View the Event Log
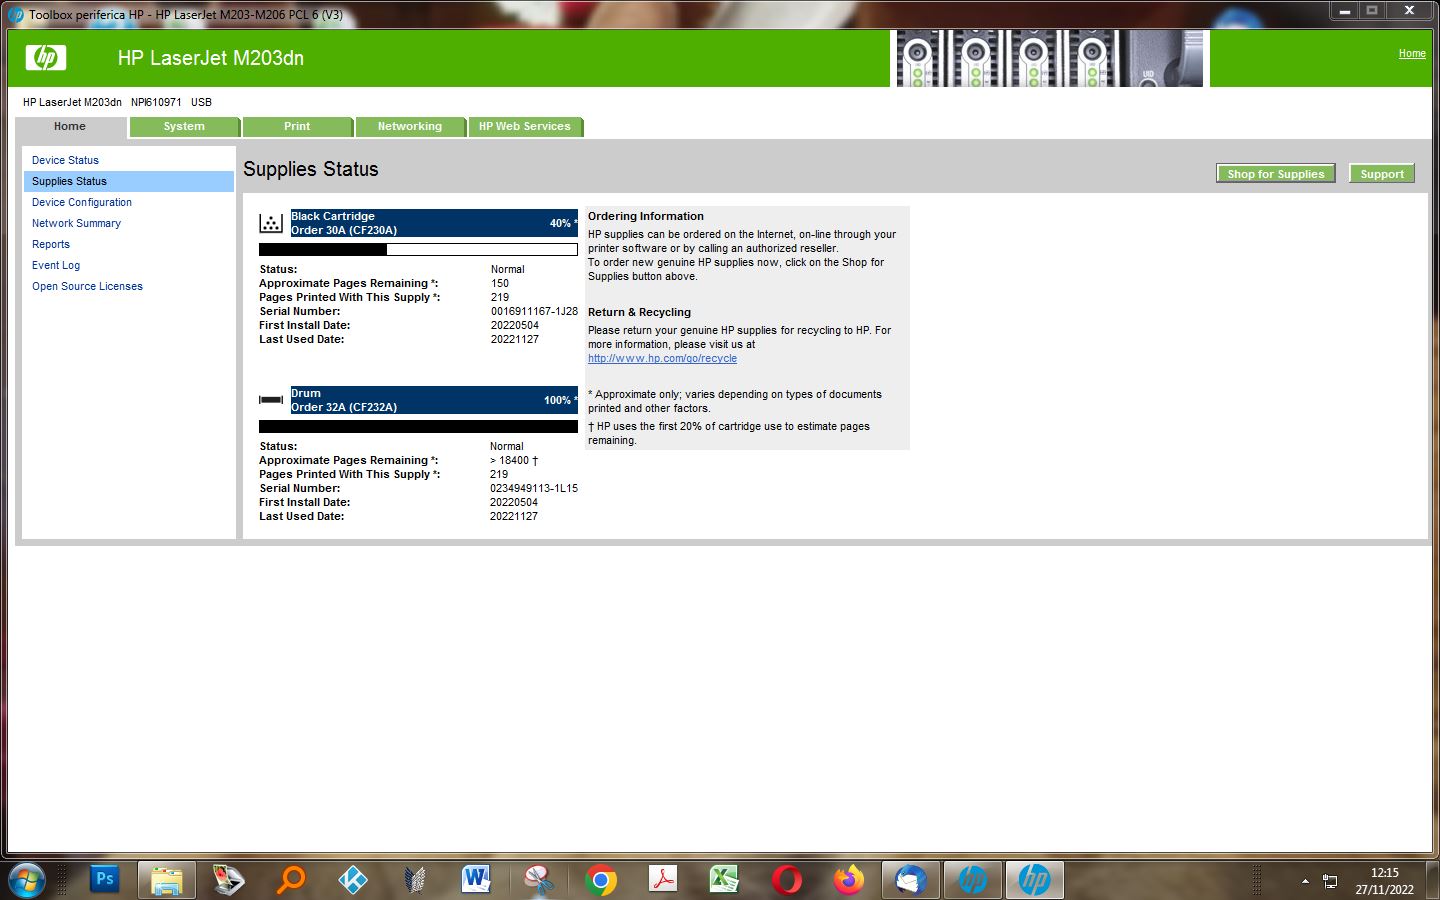The width and height of the screenshot is (1440, 900). 56,265
